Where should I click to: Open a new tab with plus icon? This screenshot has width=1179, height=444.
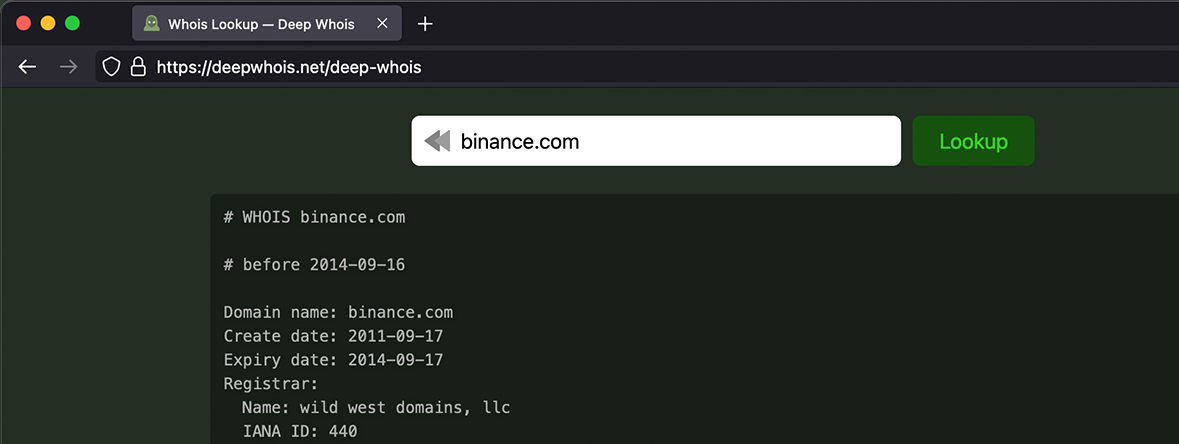tap(425, 24)
